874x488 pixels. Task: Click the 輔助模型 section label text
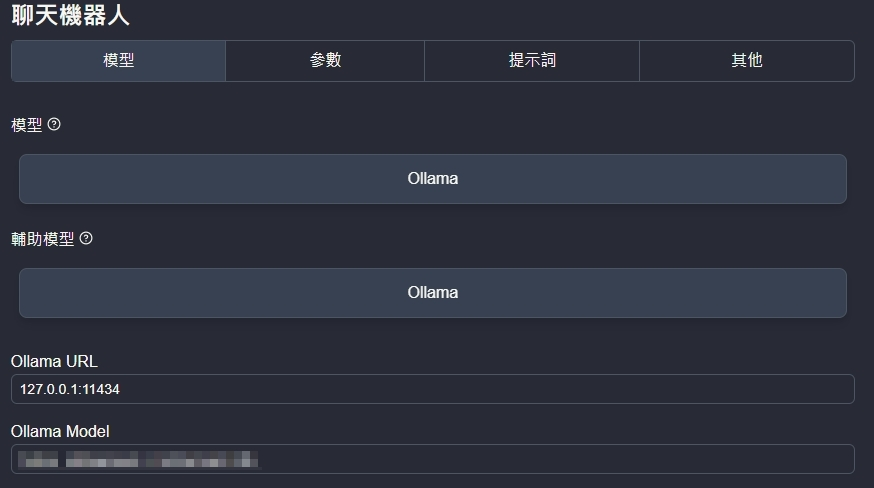42,239
